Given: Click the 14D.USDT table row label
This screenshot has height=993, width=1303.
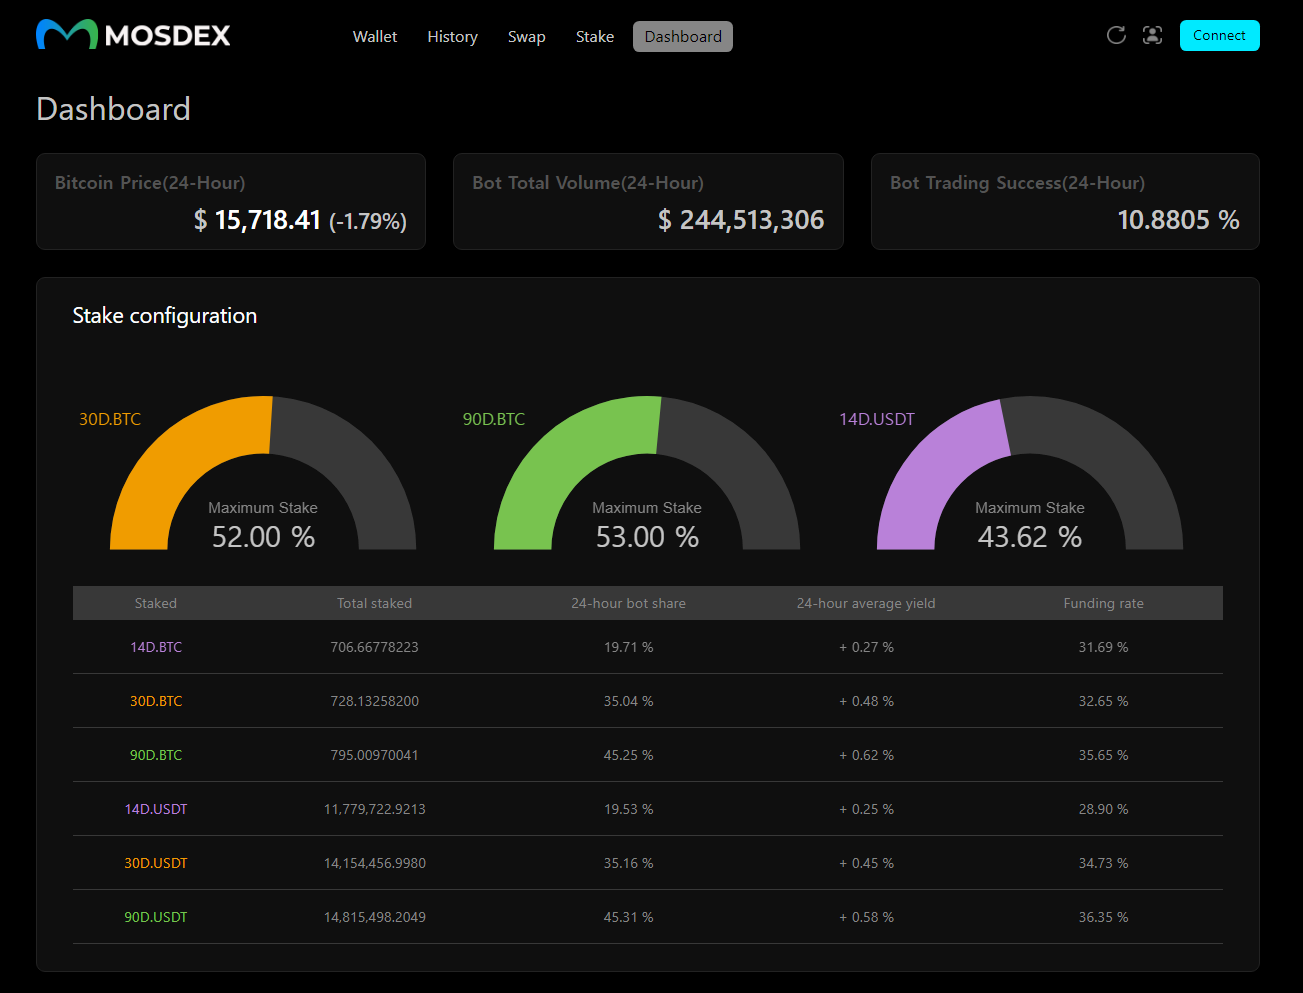Looking at the screenshot, I should (156, 809).
